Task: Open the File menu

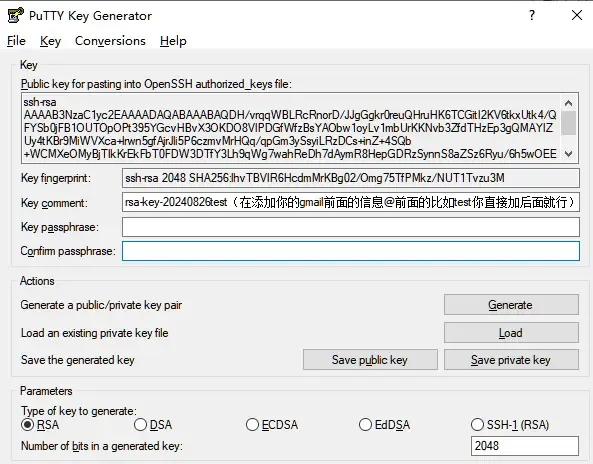Action: click(x=16, y=41)
